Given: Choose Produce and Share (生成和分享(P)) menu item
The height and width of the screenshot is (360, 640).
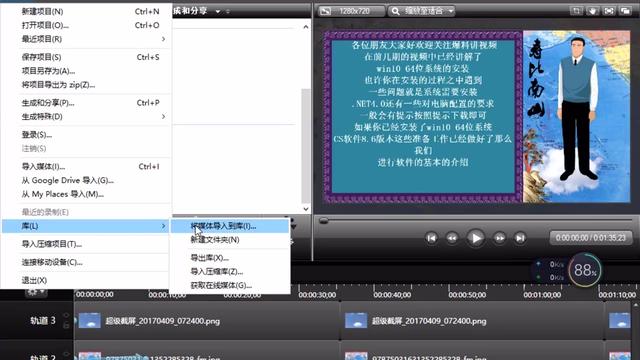Looking at the screenshot, I should (x=86, y=103).
